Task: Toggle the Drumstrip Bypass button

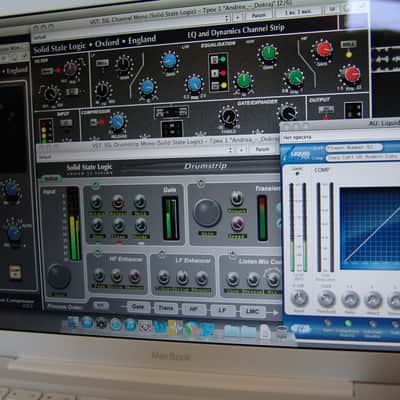Action: click(x=51, y=179)
